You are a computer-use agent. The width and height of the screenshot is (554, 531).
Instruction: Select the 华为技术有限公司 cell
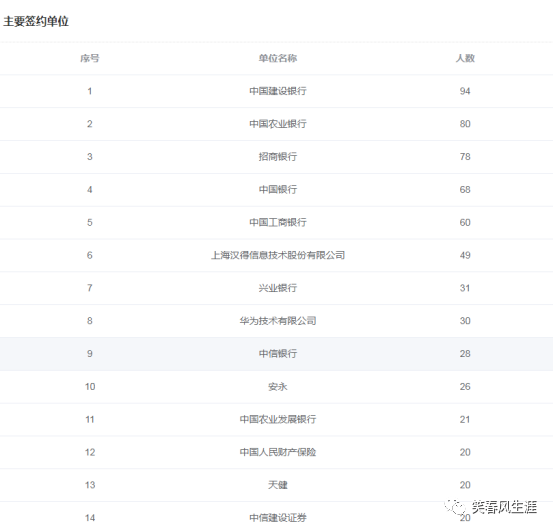(278, 321)
